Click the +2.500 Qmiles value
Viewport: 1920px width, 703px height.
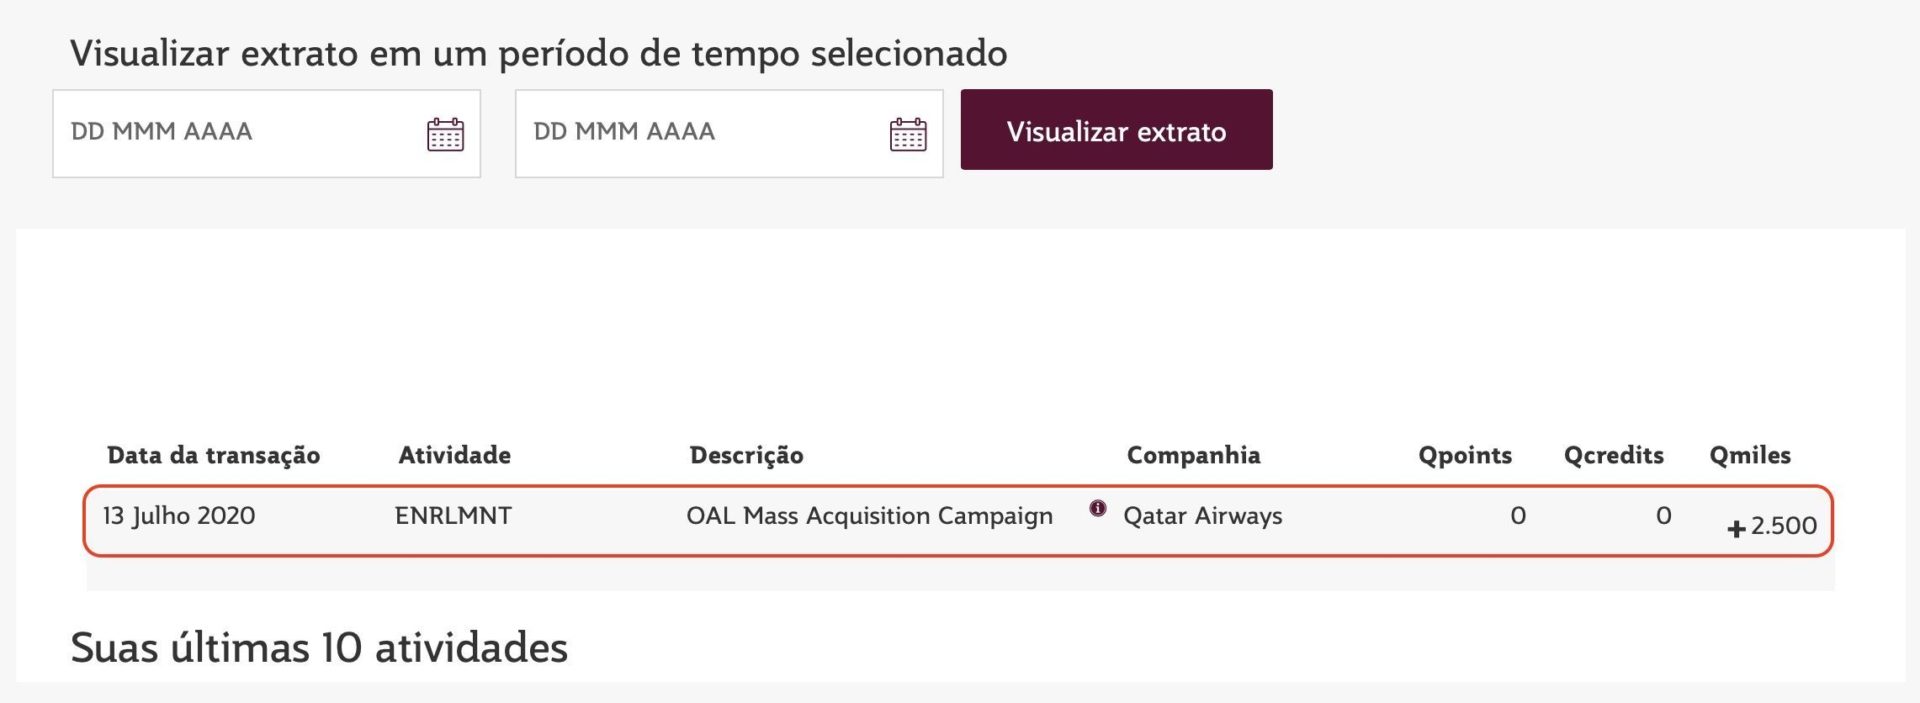(x=1772, y=526)
